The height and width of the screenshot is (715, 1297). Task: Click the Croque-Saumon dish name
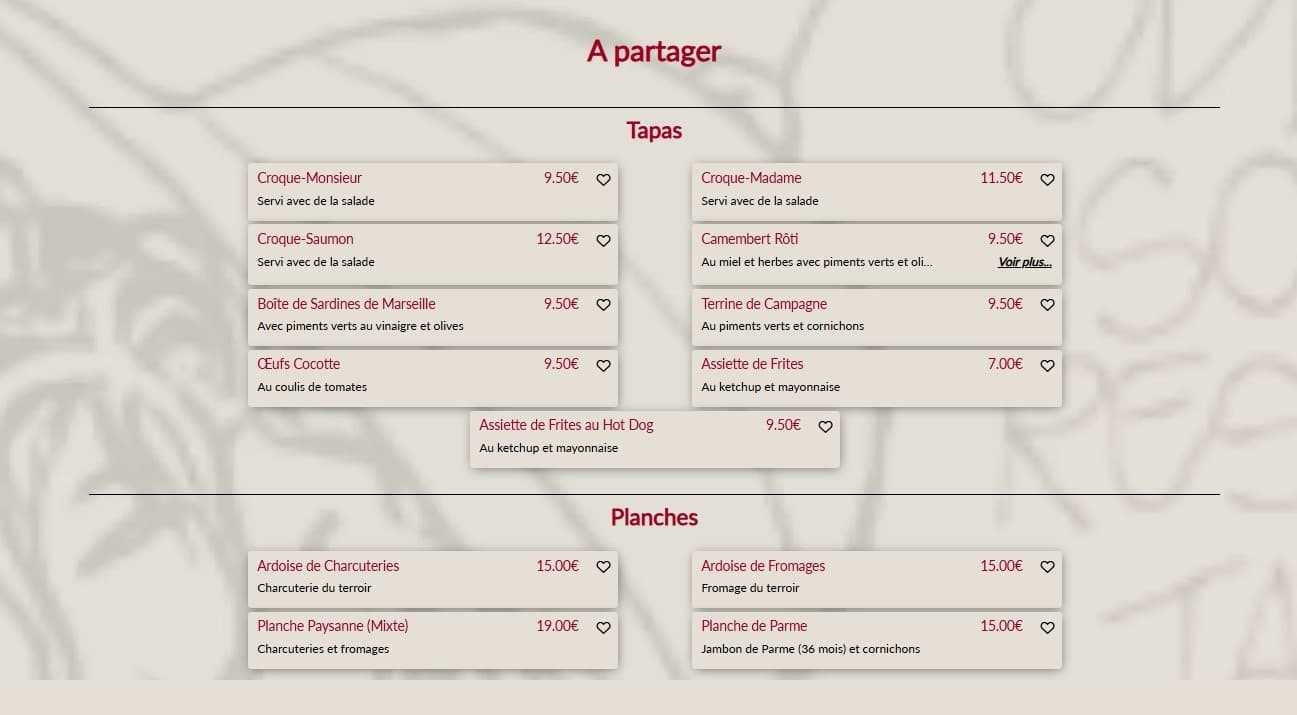tap(305, 239)
